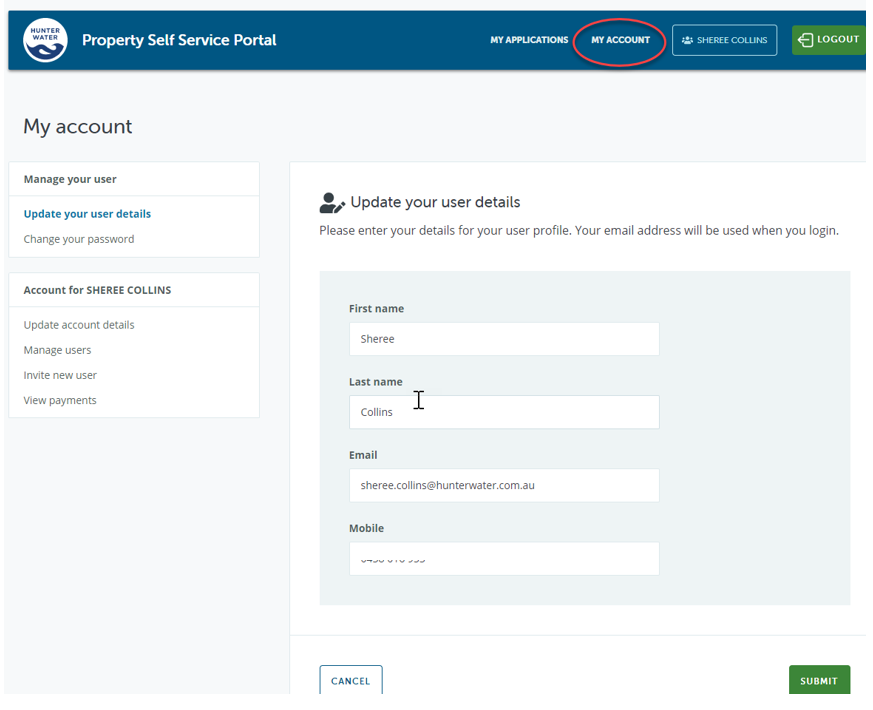This screenshot has height=710, width=873.
Task: Click the SHEREE COLLINS account button
Action: click(724, 40)
